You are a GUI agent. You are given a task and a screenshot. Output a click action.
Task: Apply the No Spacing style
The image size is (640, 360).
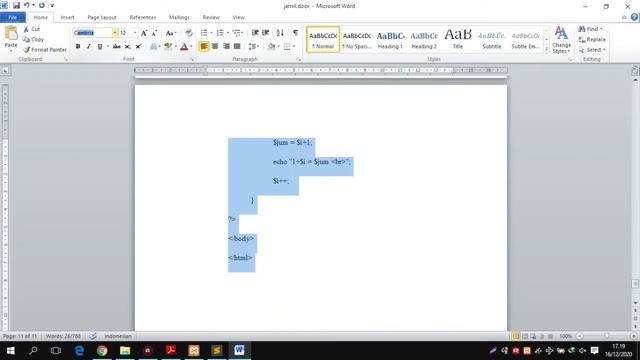(x=357, y=40)
